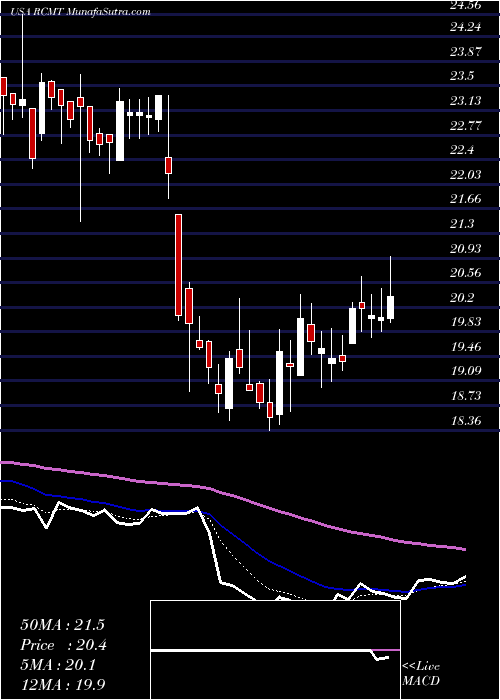Screen dimensions: 500x700
Task: Select the 19.09 price axis label
Action: point(466,371)
